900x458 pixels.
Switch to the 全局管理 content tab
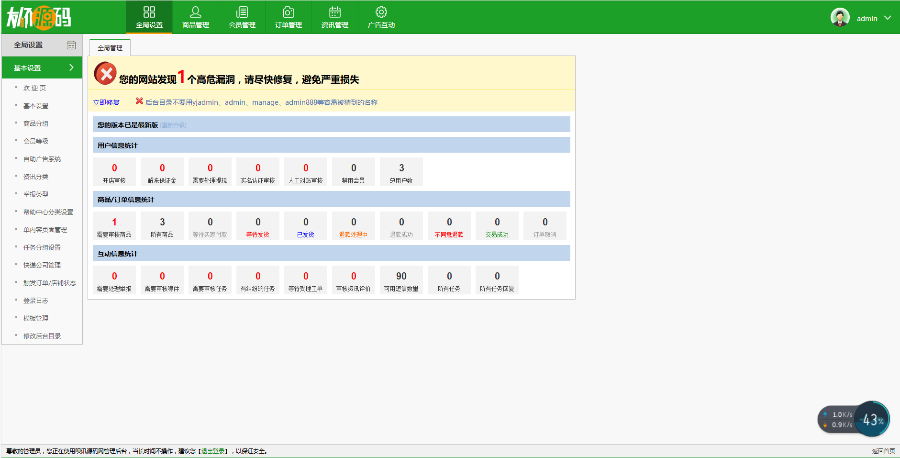pos(110,48)
